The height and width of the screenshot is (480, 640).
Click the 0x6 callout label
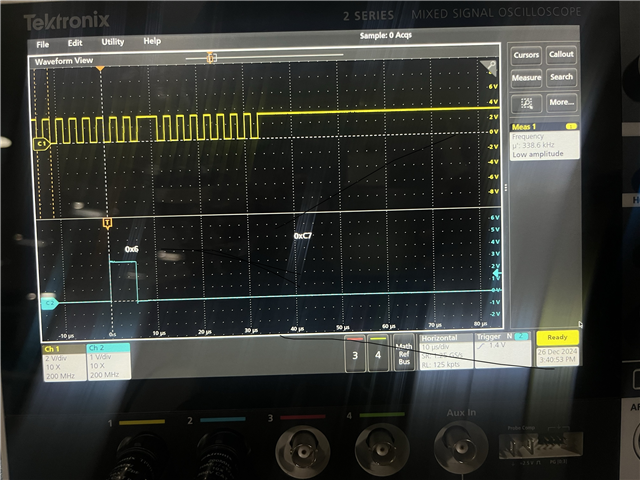click(x=131, y=249)
